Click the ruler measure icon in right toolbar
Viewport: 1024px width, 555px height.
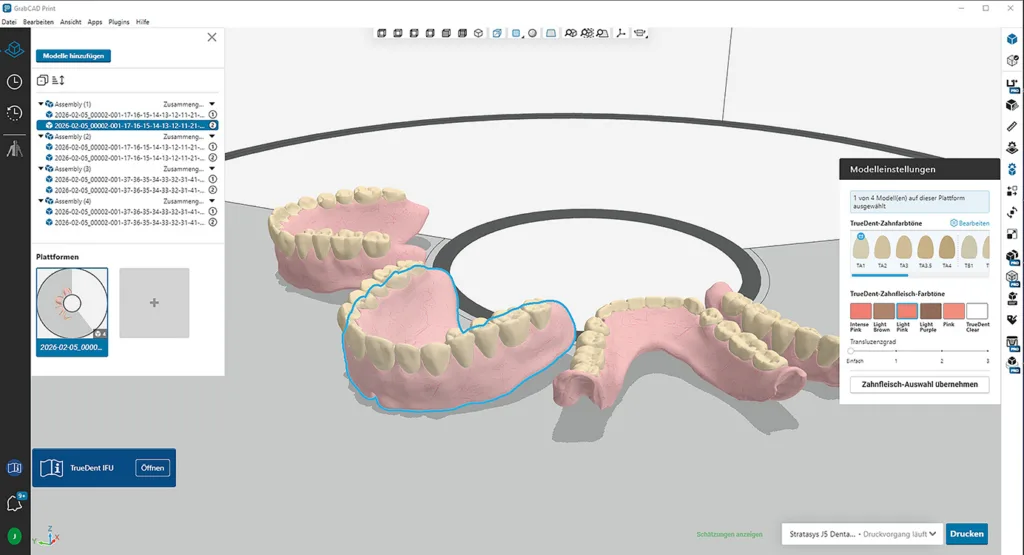click(x=1012, y=126)
